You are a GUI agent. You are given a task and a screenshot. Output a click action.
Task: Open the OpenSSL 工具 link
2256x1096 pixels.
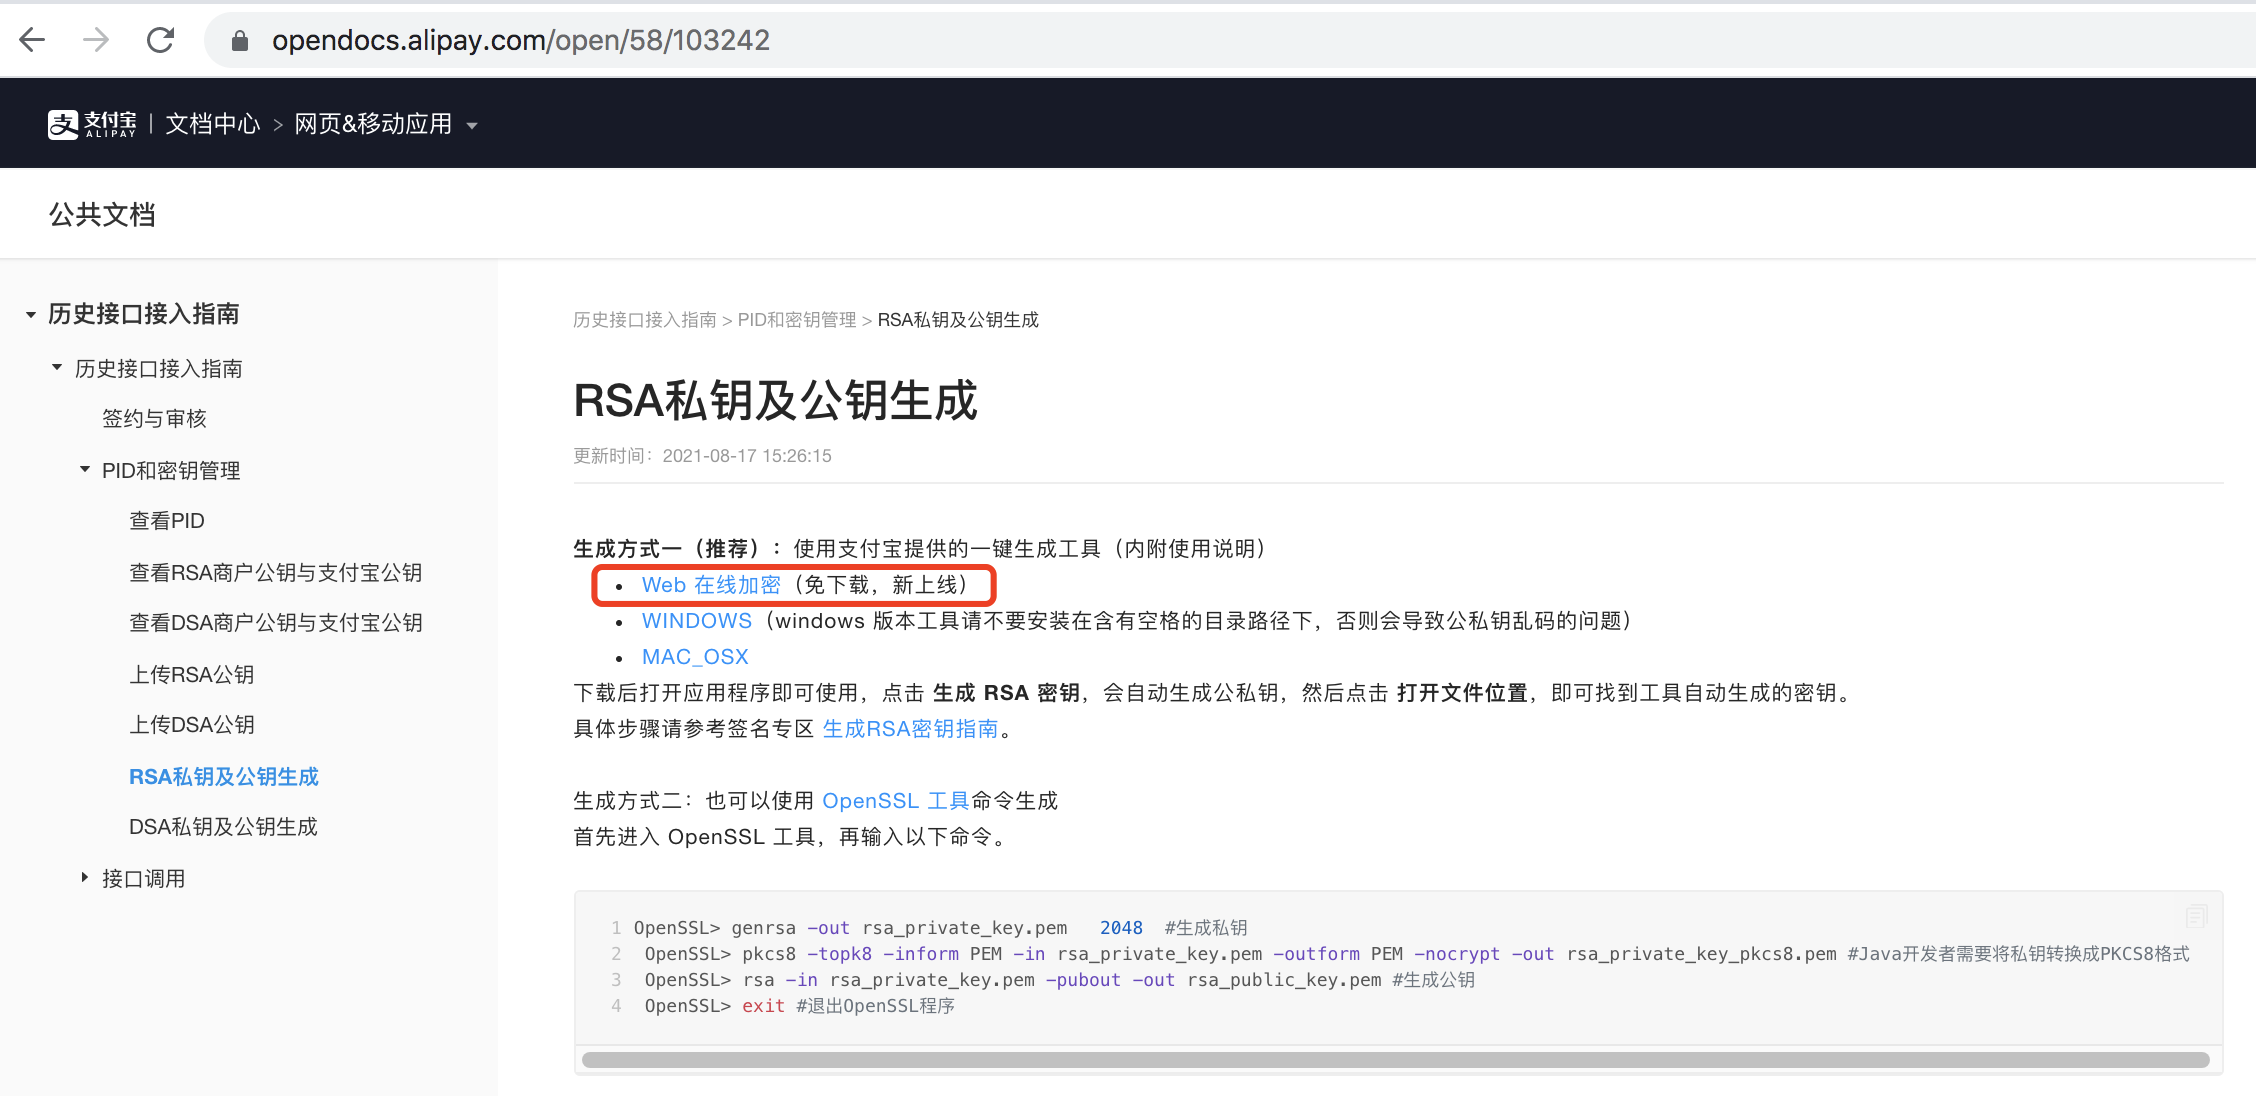point(896,801)
